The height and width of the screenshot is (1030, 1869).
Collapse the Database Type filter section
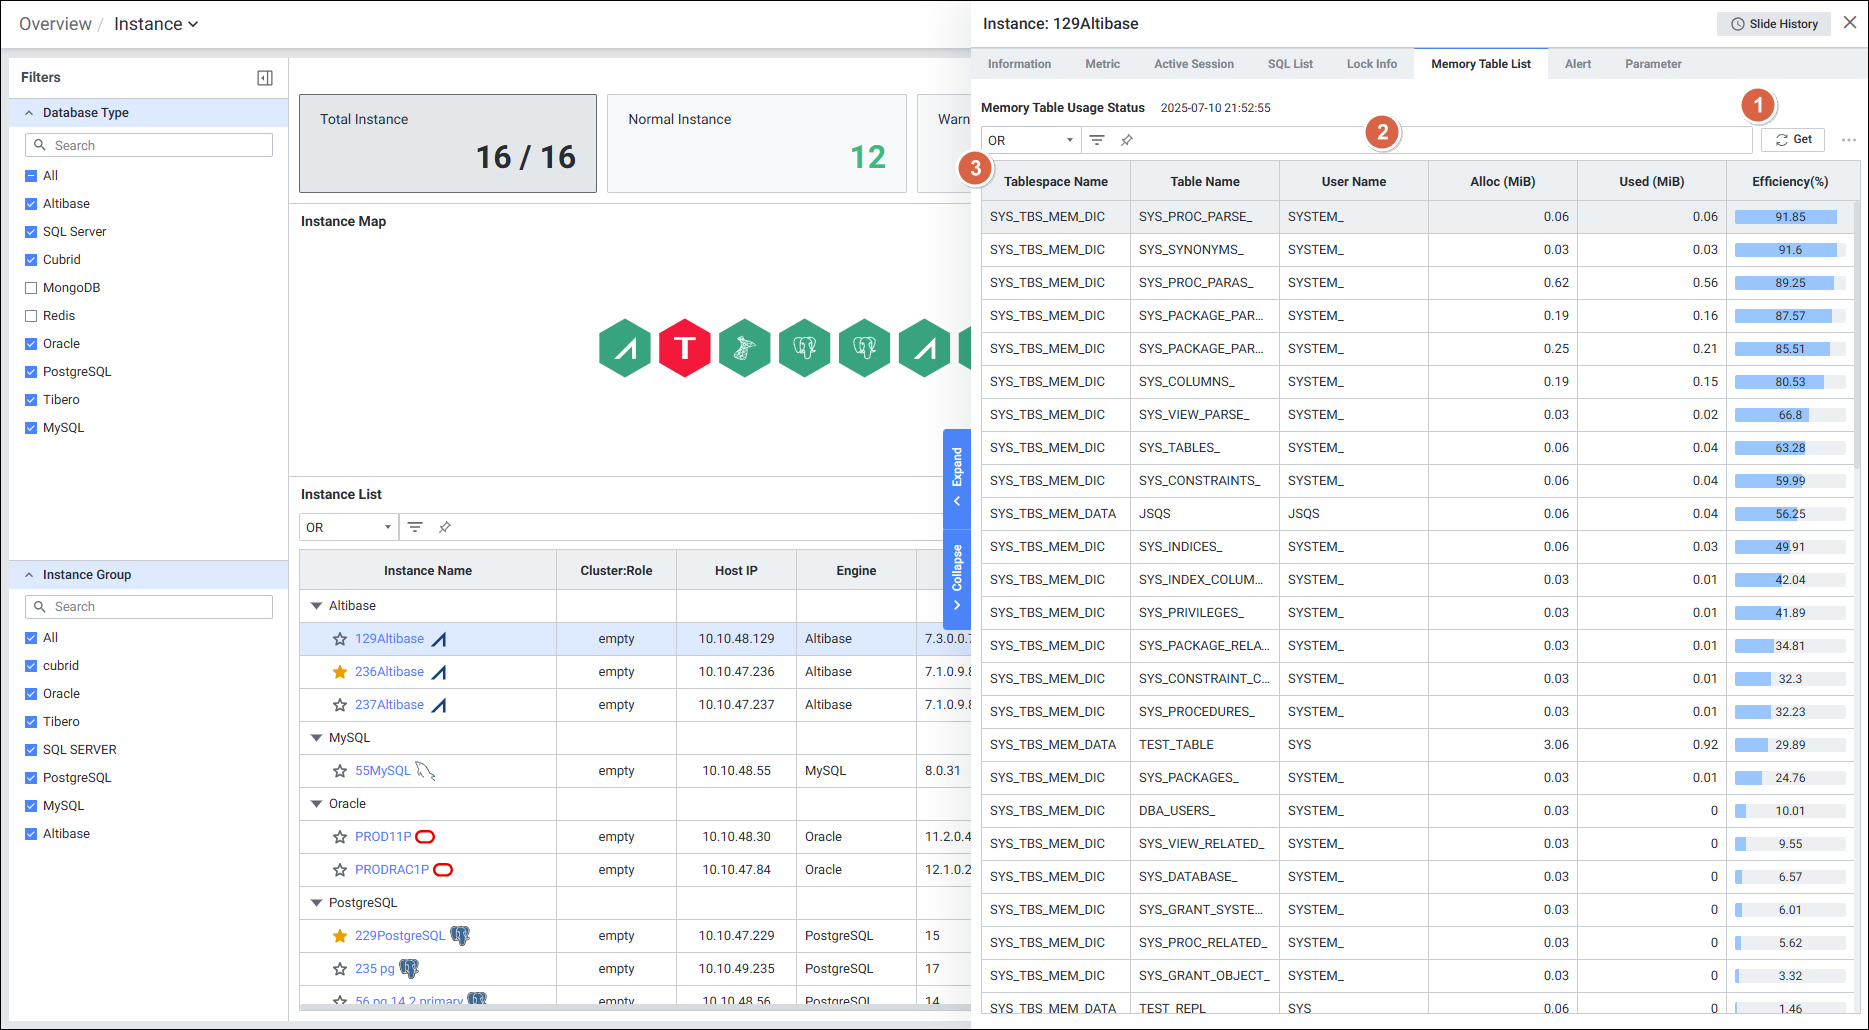(29, 113)
